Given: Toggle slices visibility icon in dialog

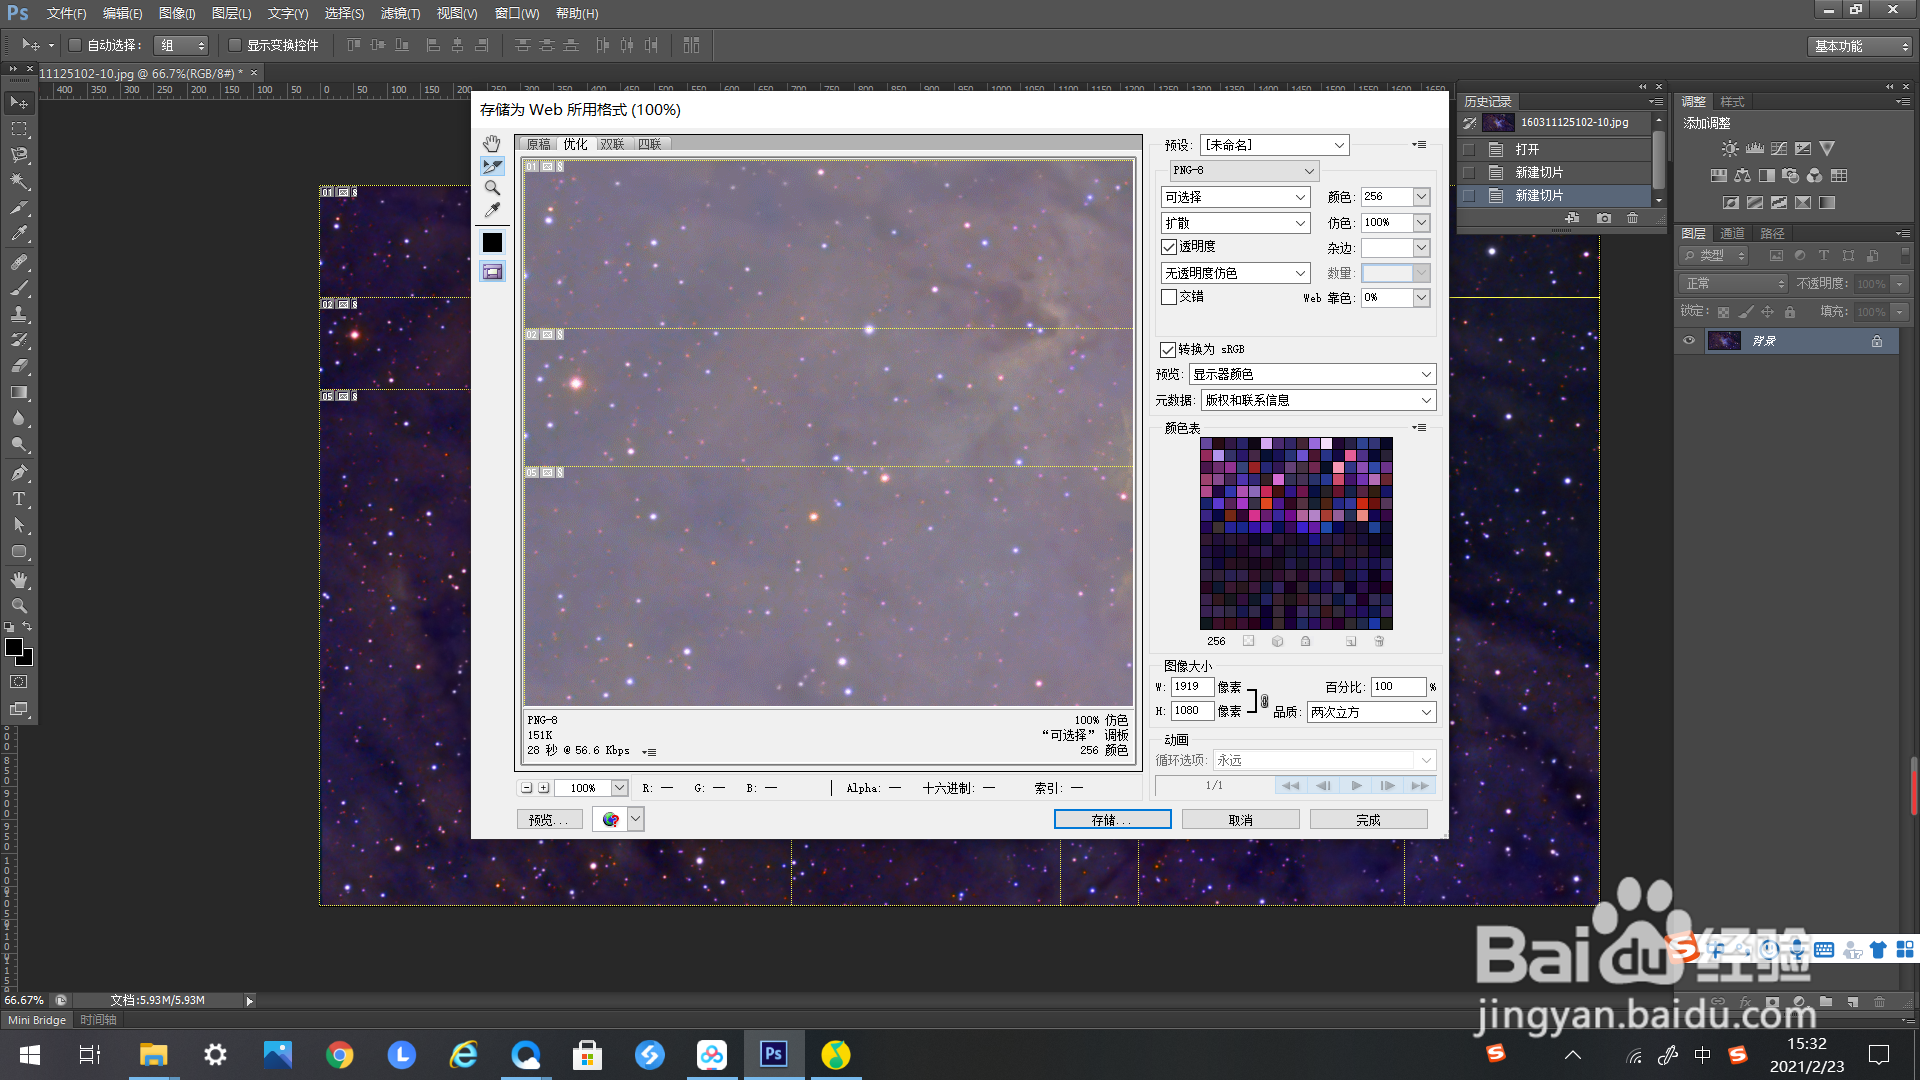Looking at the screenshot, I should tap(492, 272).
